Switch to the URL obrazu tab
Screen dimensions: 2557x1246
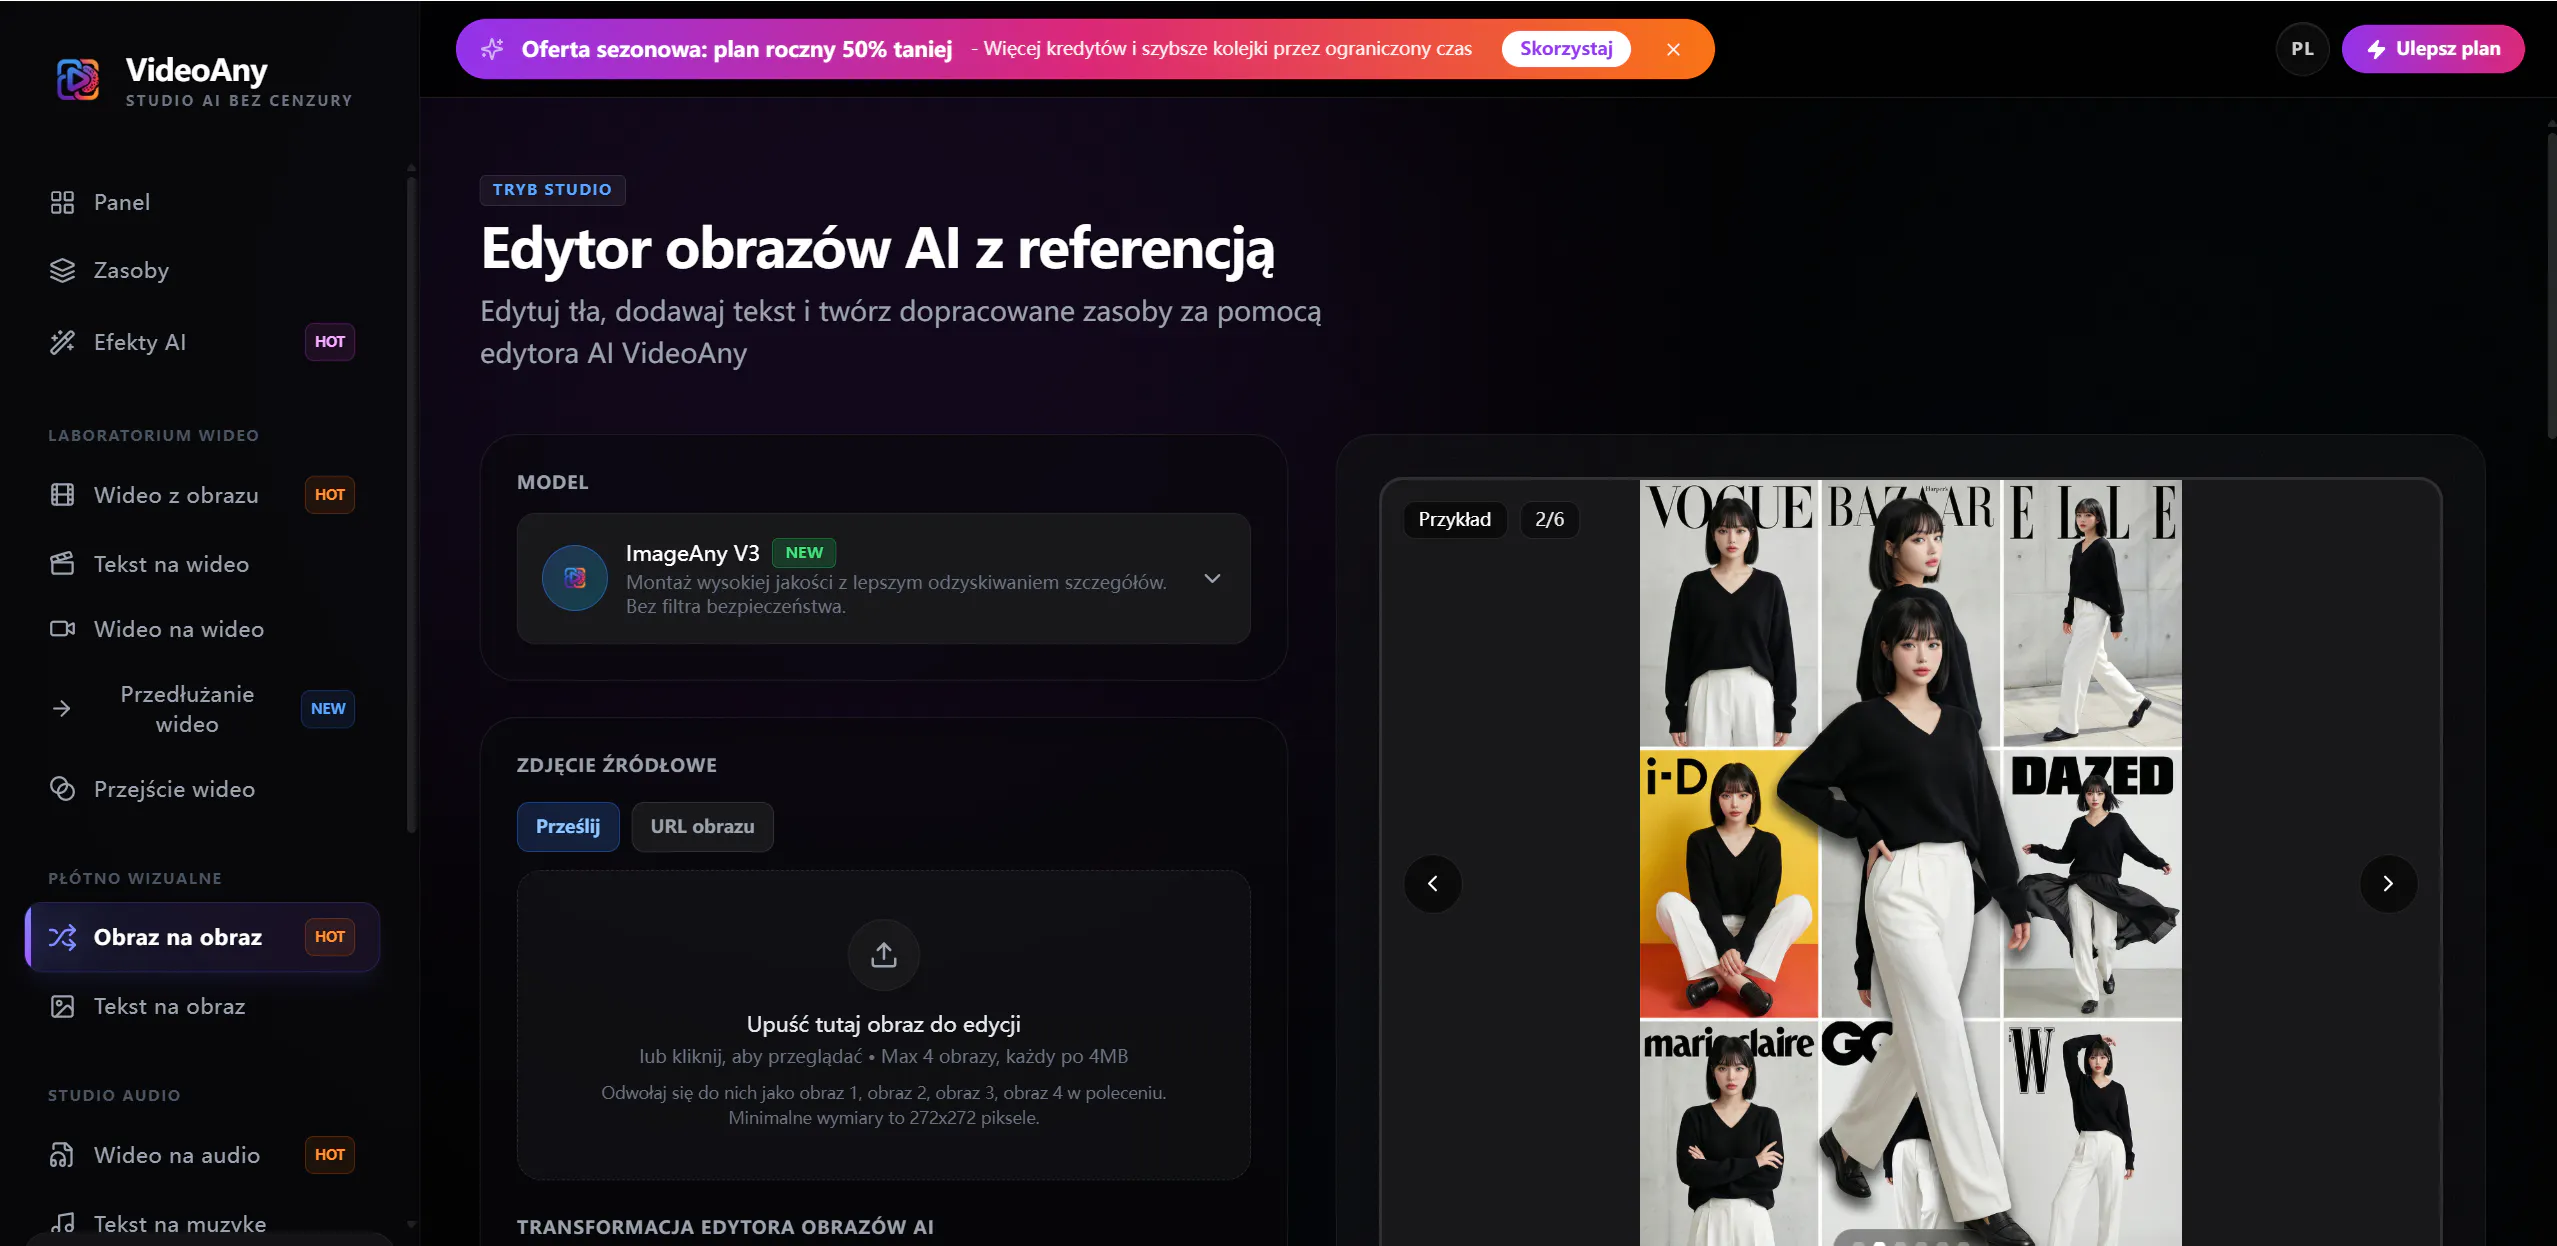pyautogui.click(x=702, y=827)
